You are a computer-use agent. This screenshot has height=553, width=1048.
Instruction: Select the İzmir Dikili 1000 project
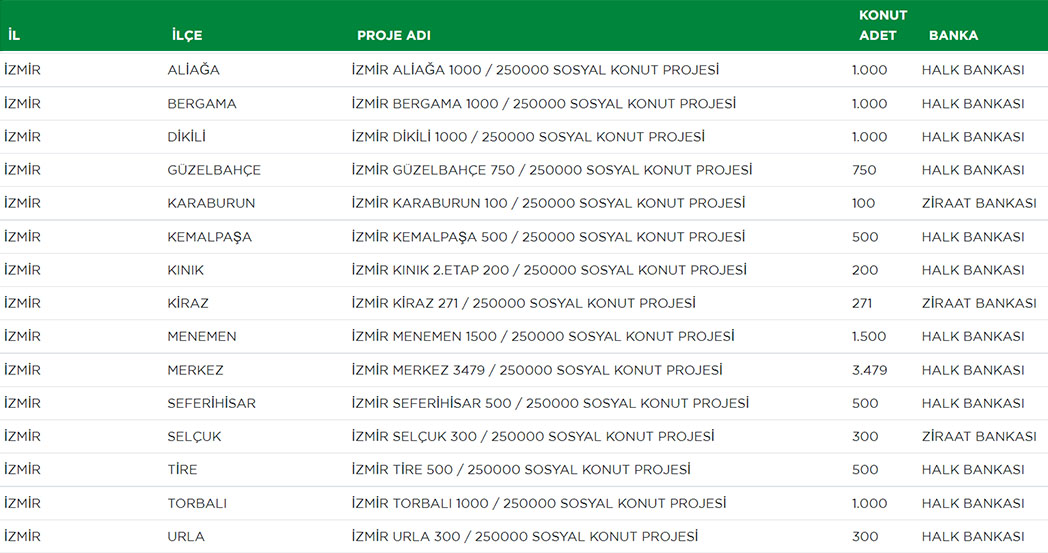(528, 137)
